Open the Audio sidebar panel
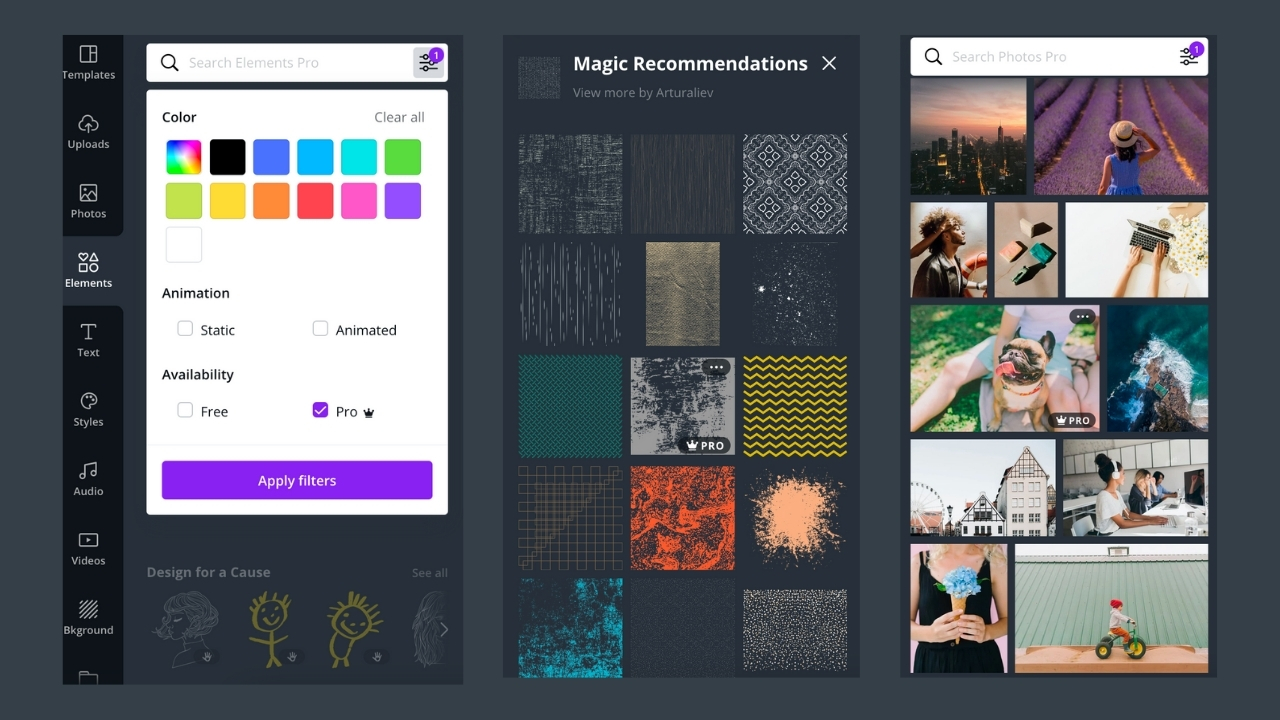This screenshot has height=720, width=1280. [x=88, y=478]
